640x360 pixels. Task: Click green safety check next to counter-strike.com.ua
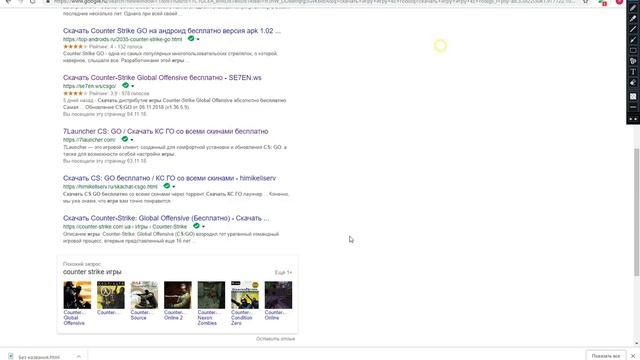coord(196,226)
